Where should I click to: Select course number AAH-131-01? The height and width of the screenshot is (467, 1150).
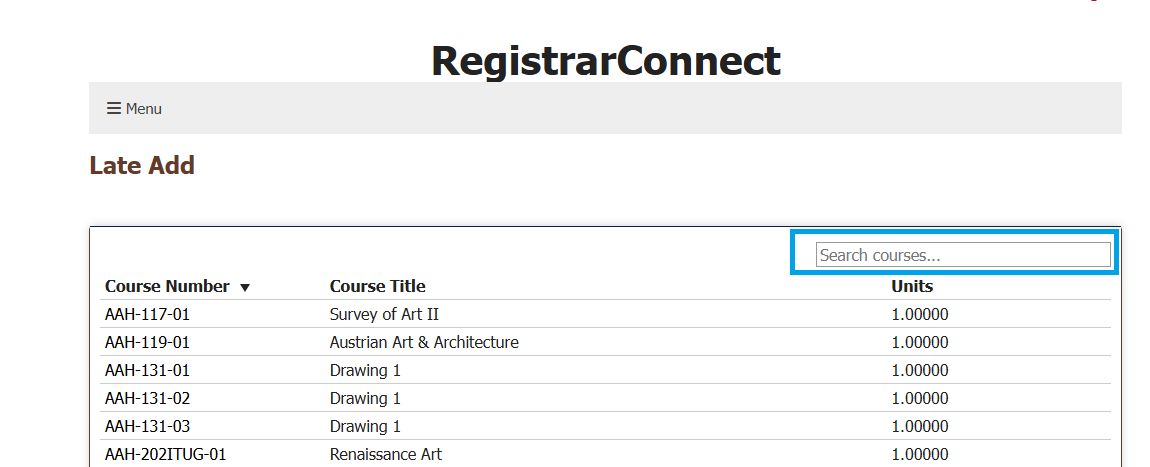[x=147, y=370]
